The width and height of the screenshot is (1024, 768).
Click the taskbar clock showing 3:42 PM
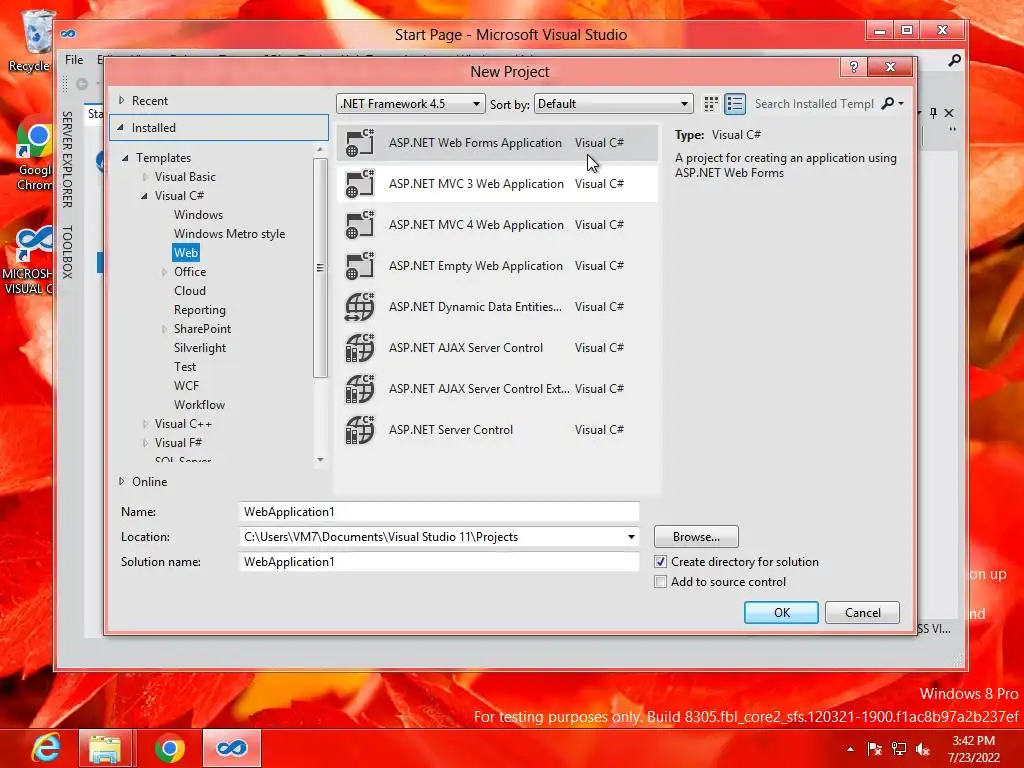click(974, 749)
